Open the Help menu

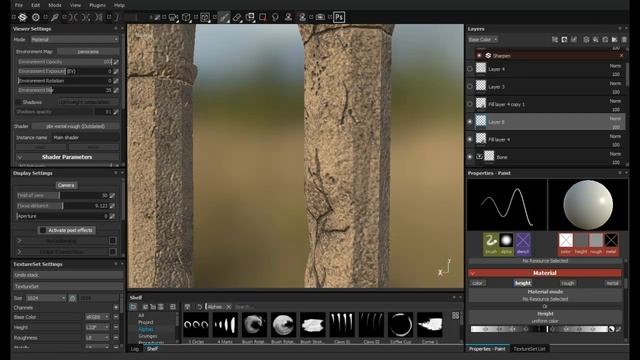coord(119,5)
